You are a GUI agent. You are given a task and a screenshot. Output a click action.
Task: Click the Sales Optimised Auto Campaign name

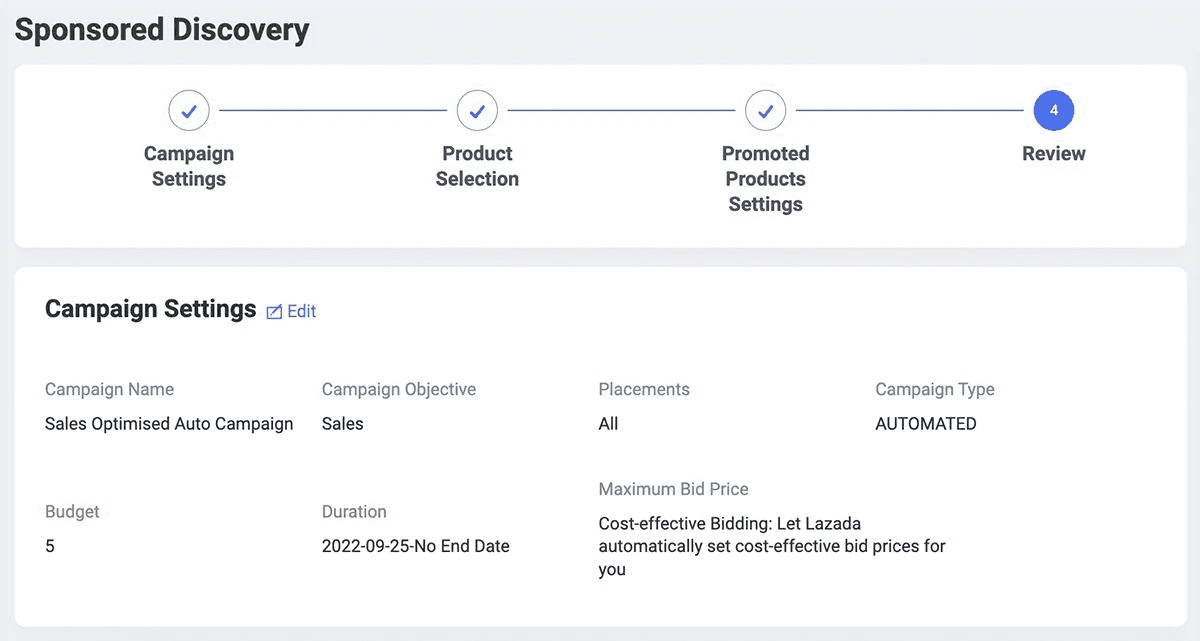pyautogui.click(x=169, y=424)
